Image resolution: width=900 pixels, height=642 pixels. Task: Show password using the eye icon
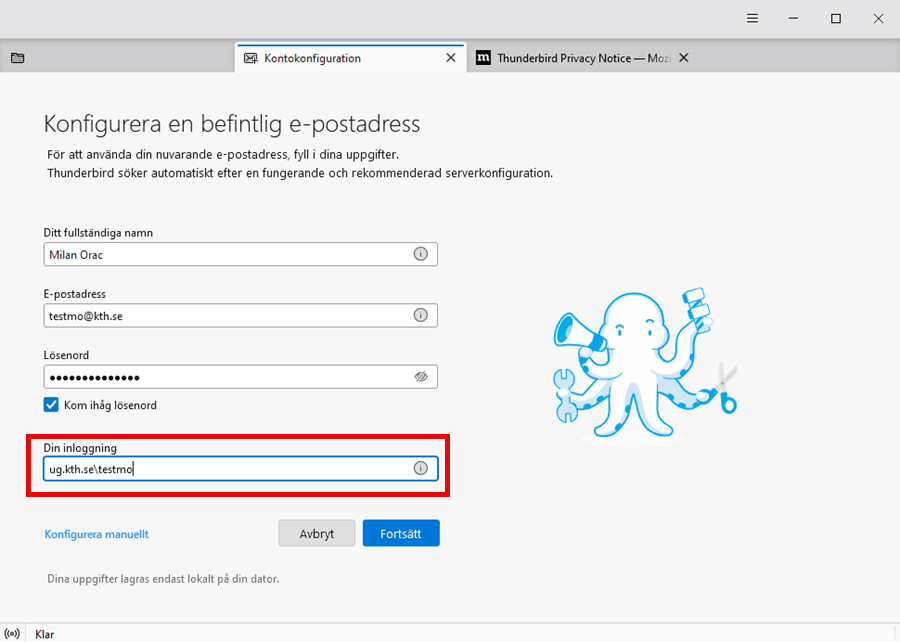point(421,377)
